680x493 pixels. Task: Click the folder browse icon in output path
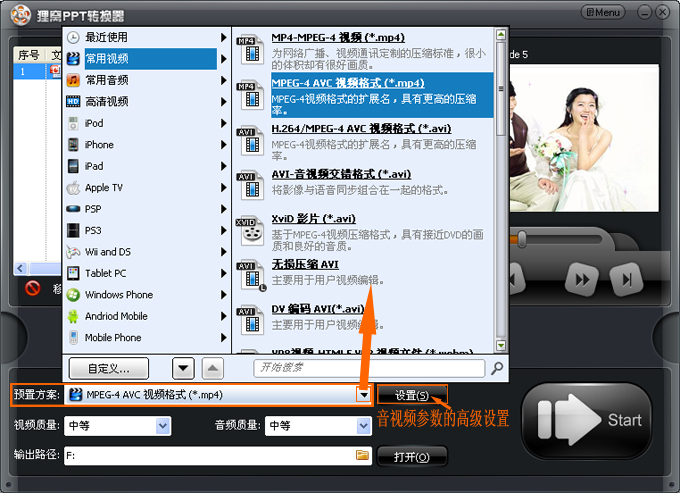(x=362, y=455)
